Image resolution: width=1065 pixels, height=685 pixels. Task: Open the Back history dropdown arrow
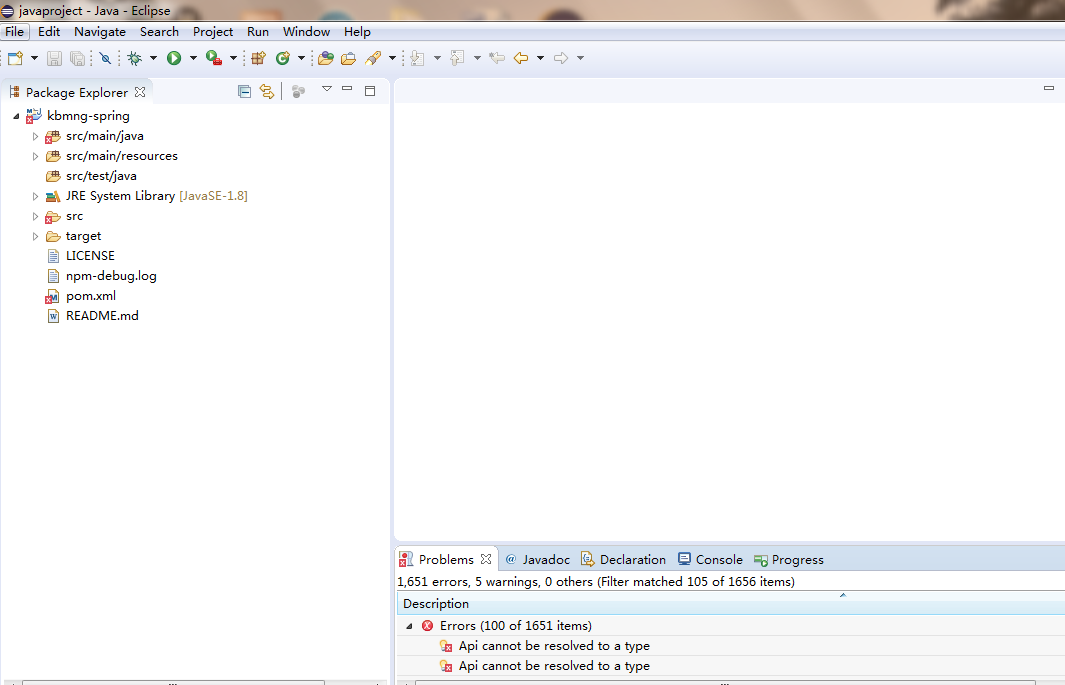pyautogui.click(x=541, y=58)
